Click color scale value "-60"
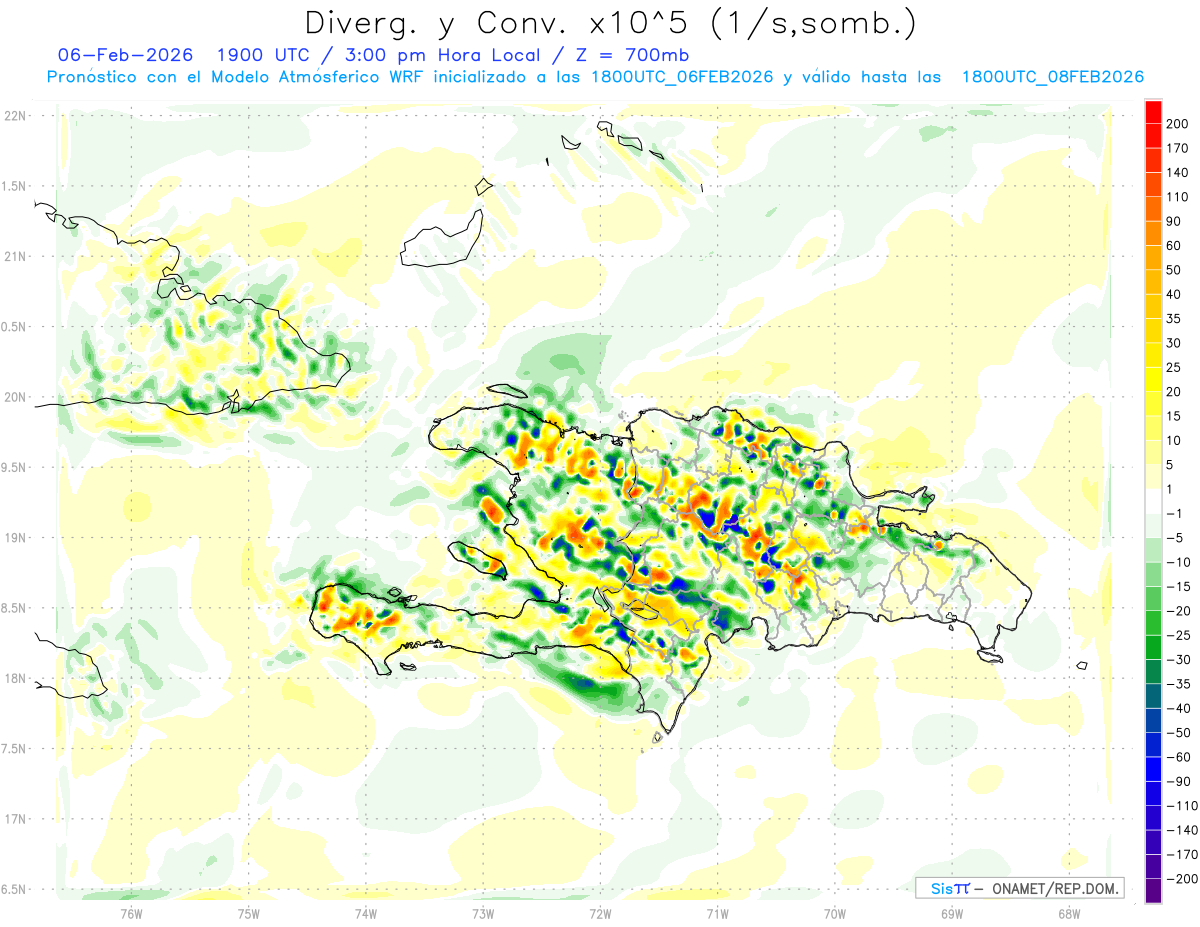The height and width of the screenshot is (927, 1200). click(1180, 757)
